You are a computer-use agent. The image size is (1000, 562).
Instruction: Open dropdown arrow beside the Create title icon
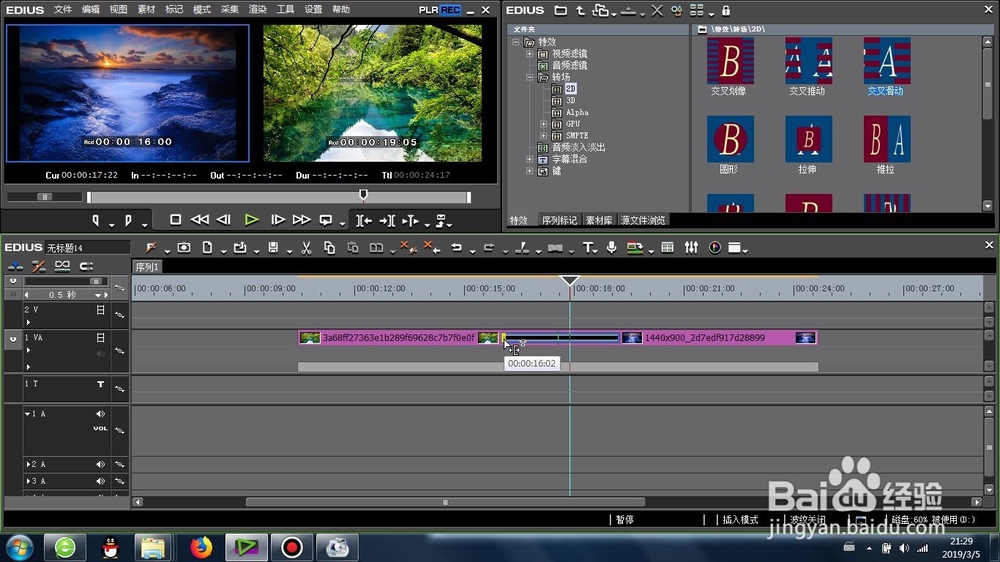[596, 251]
